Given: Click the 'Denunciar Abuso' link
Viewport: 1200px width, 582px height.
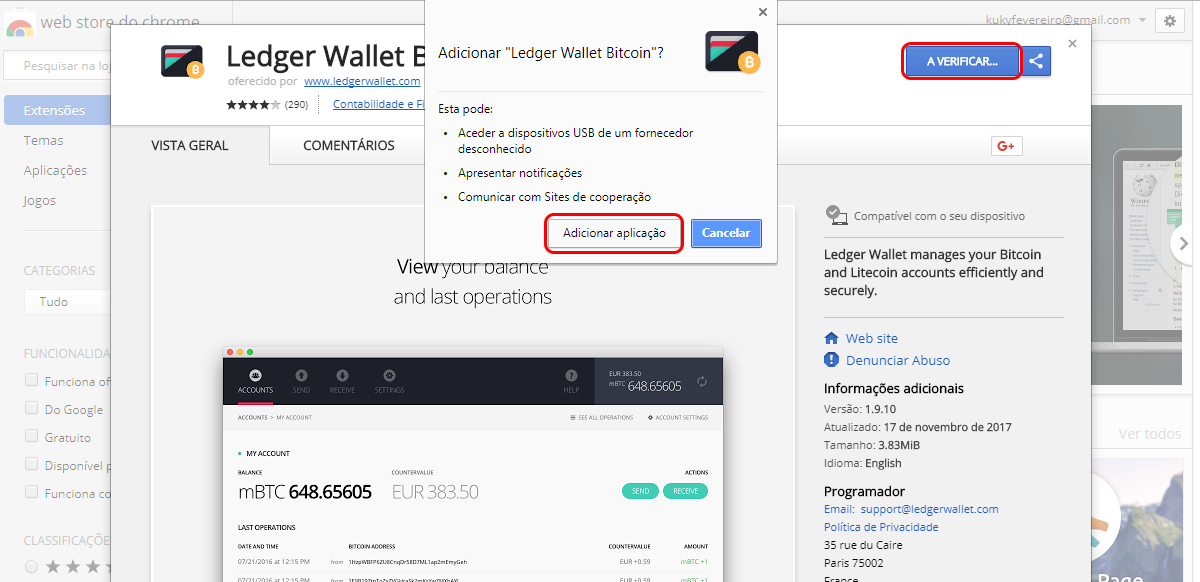Looking at the screenshot, I should click(898, 360).
